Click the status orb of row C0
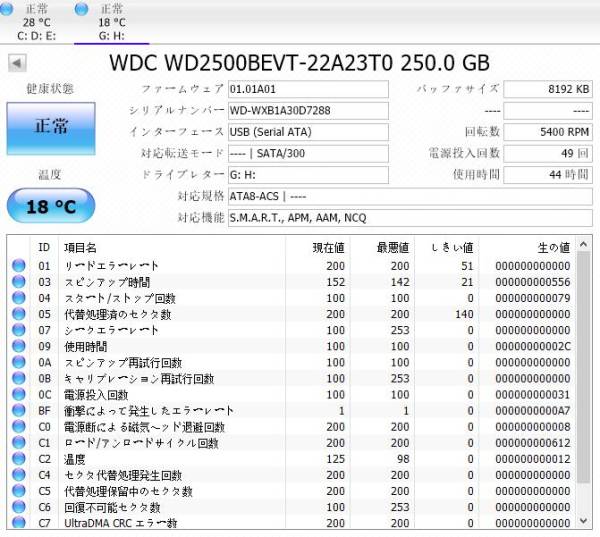The width and height of the screenshot is (600, 537). (x=18, y=426)
